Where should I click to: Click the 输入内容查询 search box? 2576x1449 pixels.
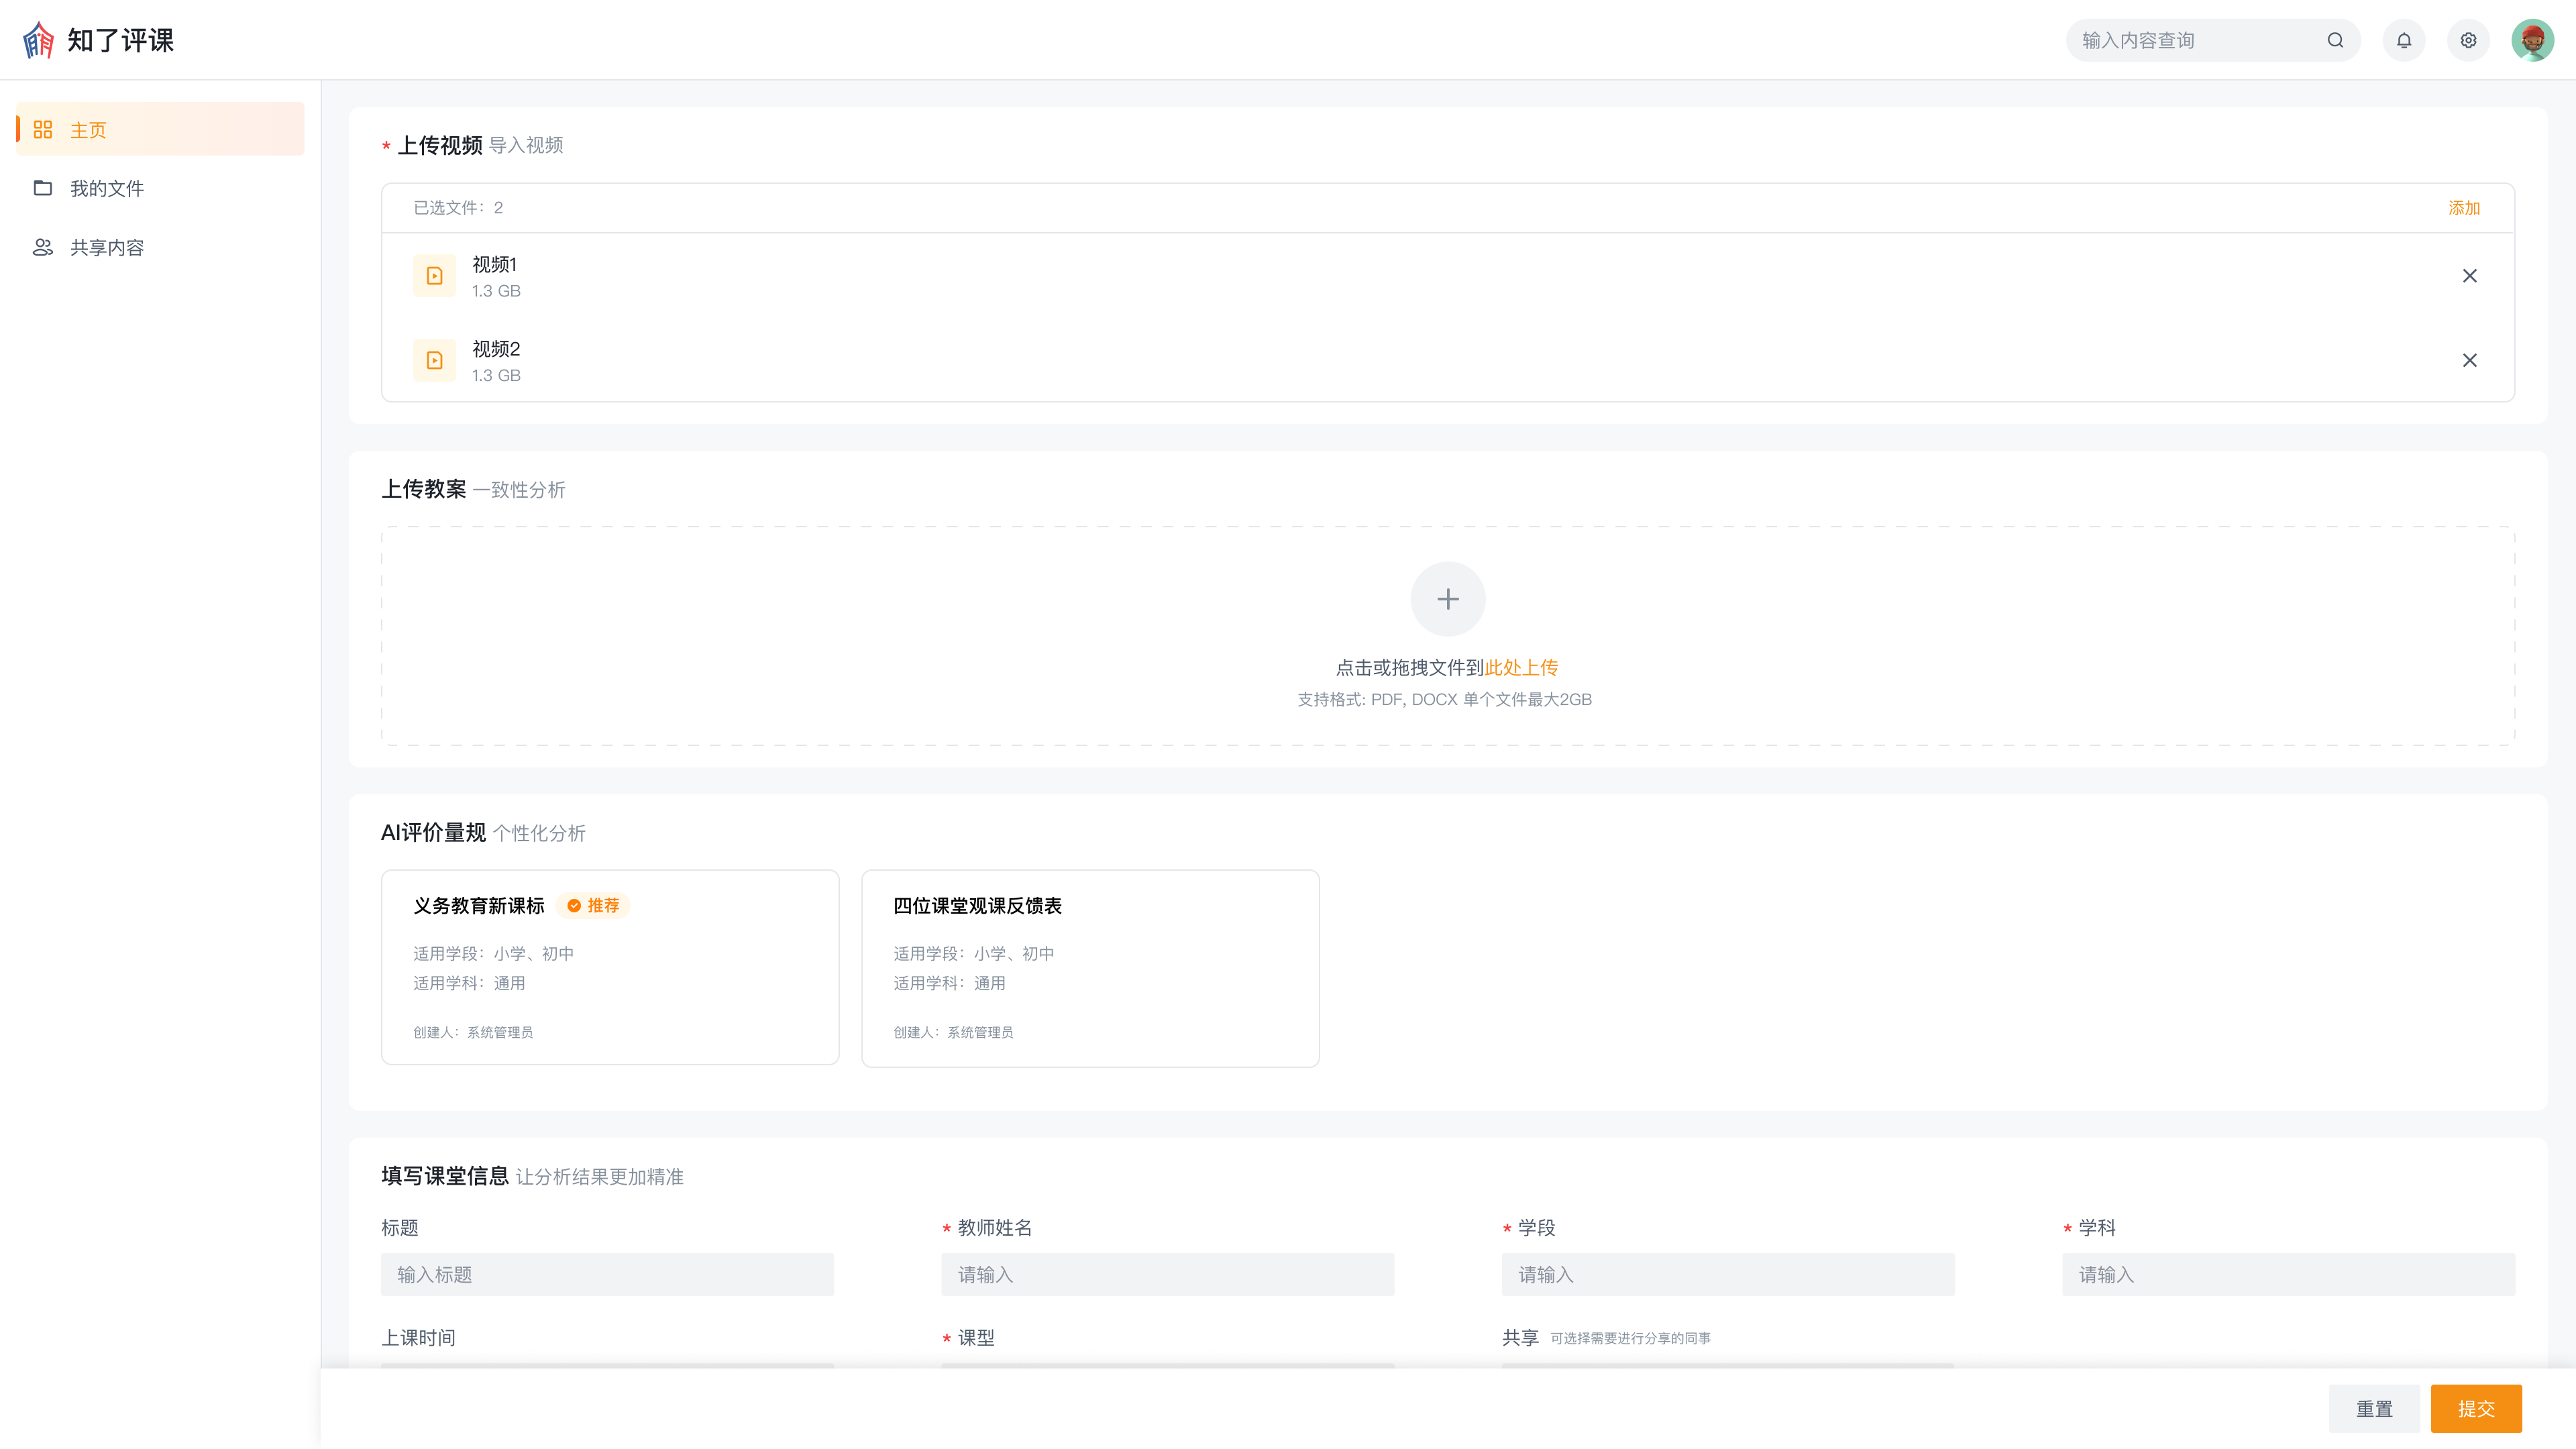tap(2212, 40)
